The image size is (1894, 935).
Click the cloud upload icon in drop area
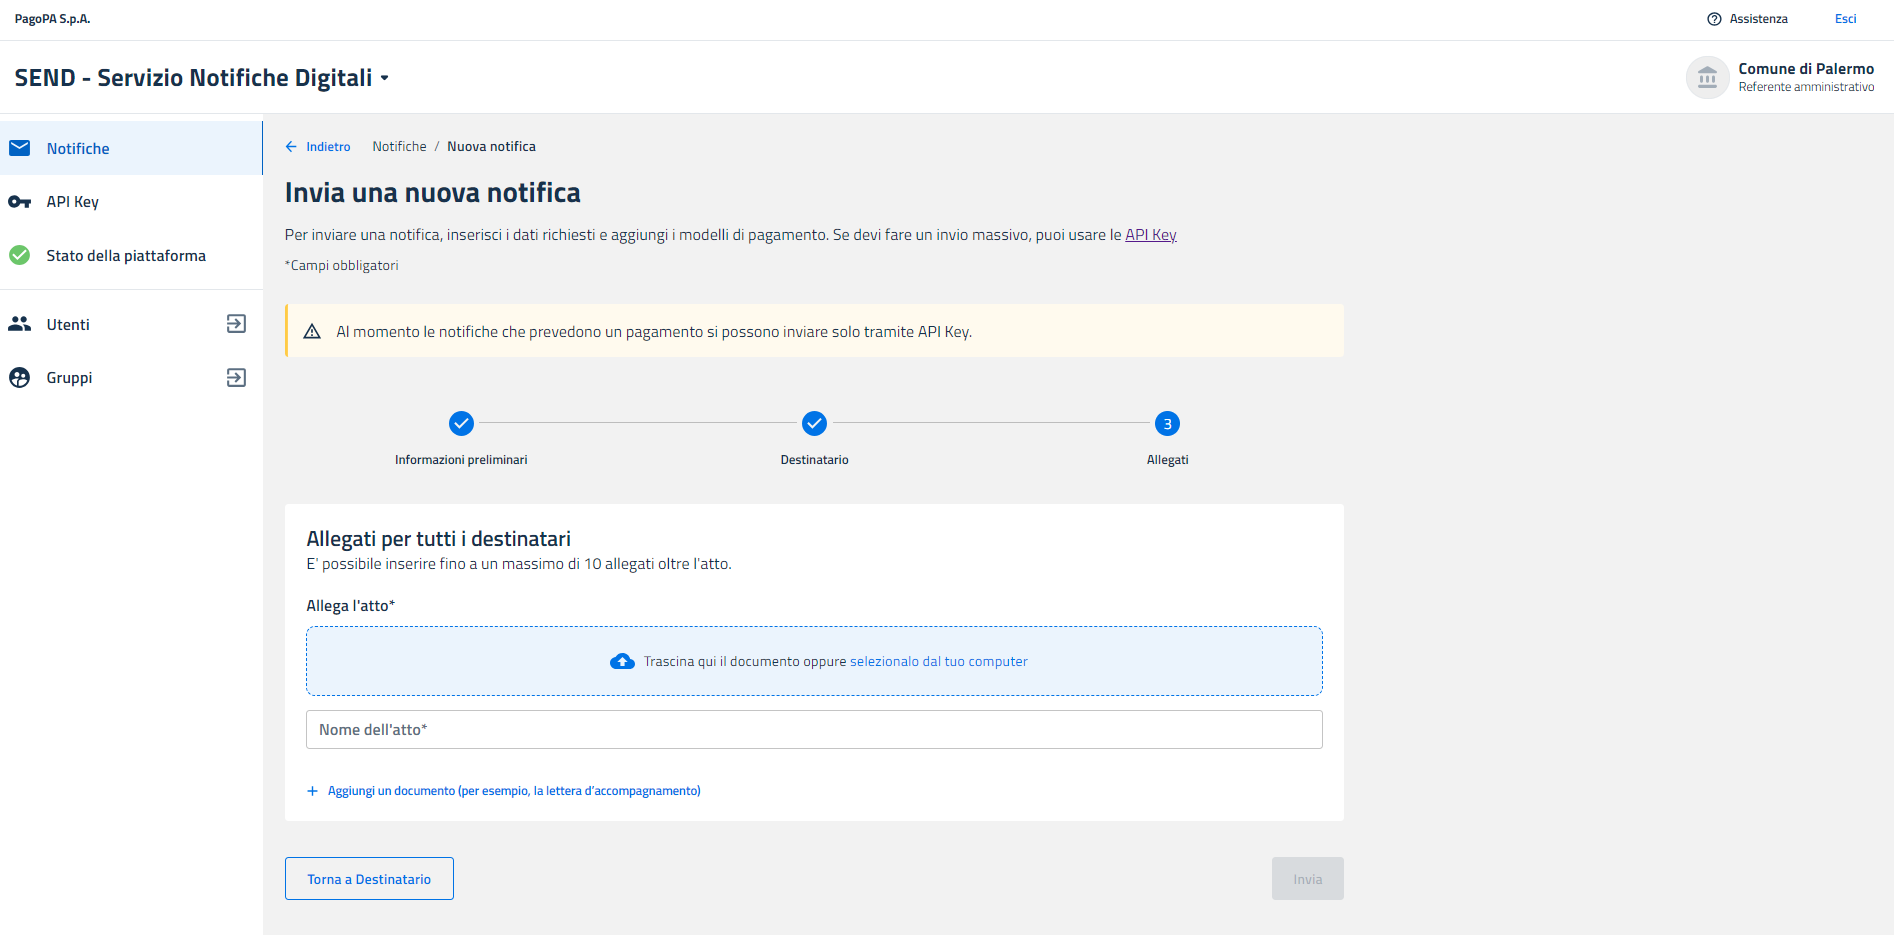[622, 661]
